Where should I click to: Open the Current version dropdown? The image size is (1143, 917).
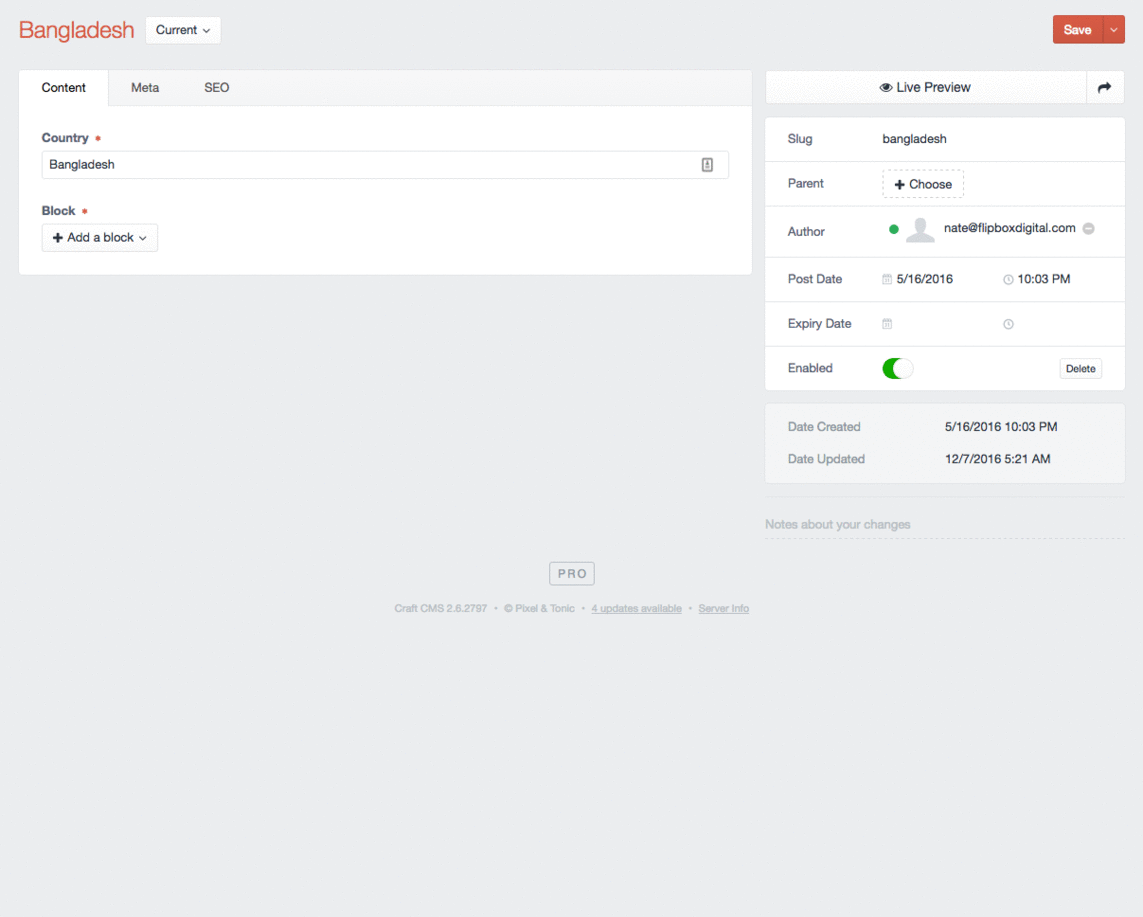tap(183, 30)
